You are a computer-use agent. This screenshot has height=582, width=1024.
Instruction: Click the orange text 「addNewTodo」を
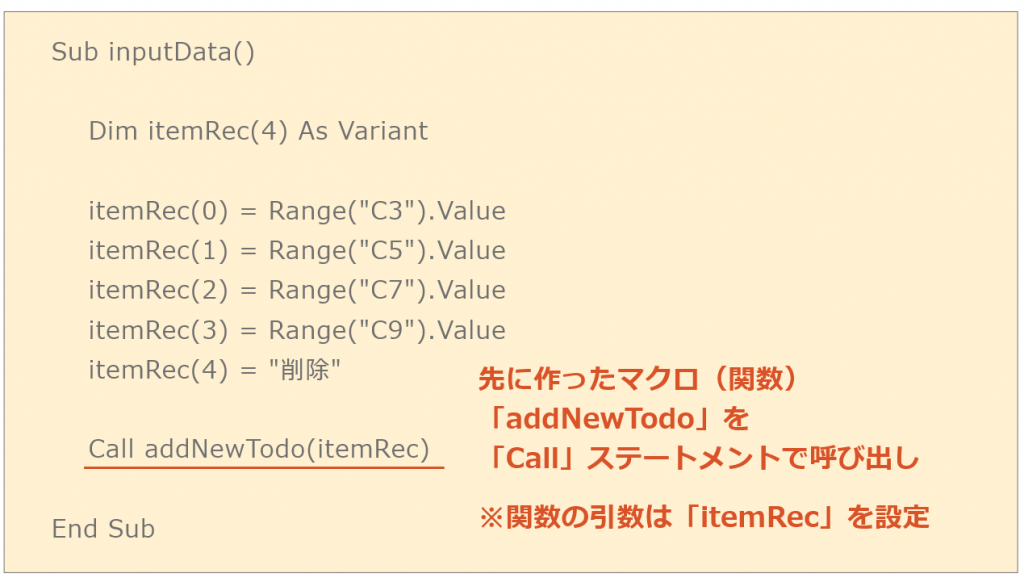615,419
